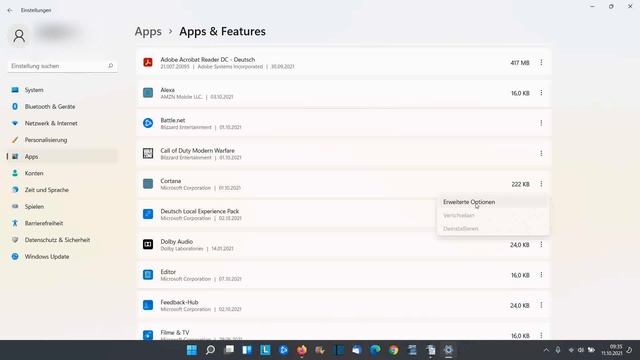Click the Call of Duty Modern Warfare icon
The width and height of the screenshot is (640, 360).
pos(148,153)
